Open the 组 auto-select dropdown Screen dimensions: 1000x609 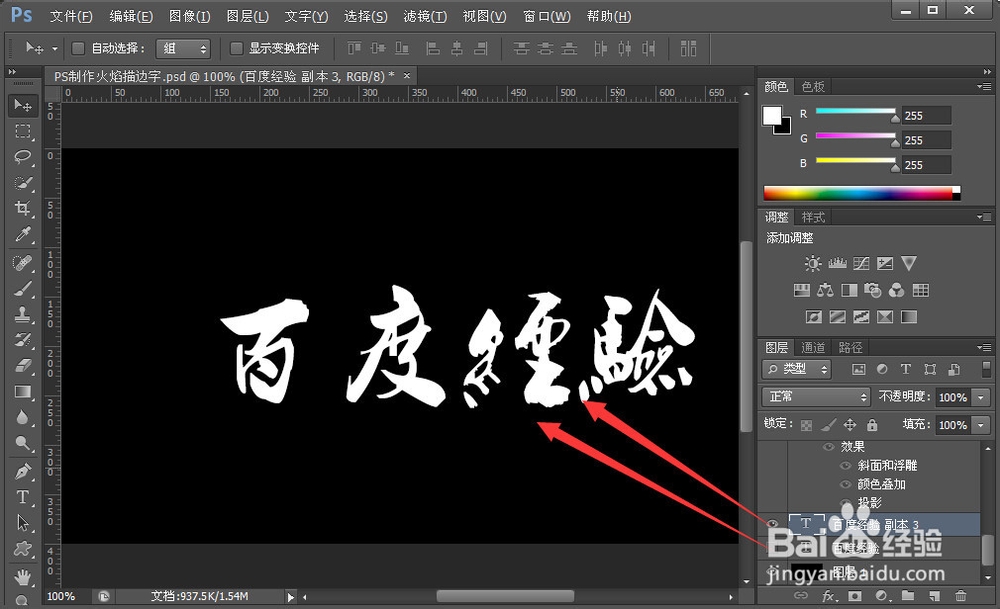(x=183, y=48)
